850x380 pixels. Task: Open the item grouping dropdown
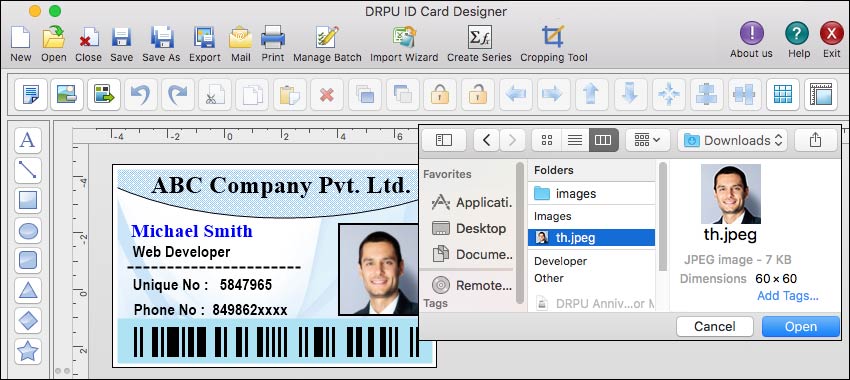tap(647, 140)
